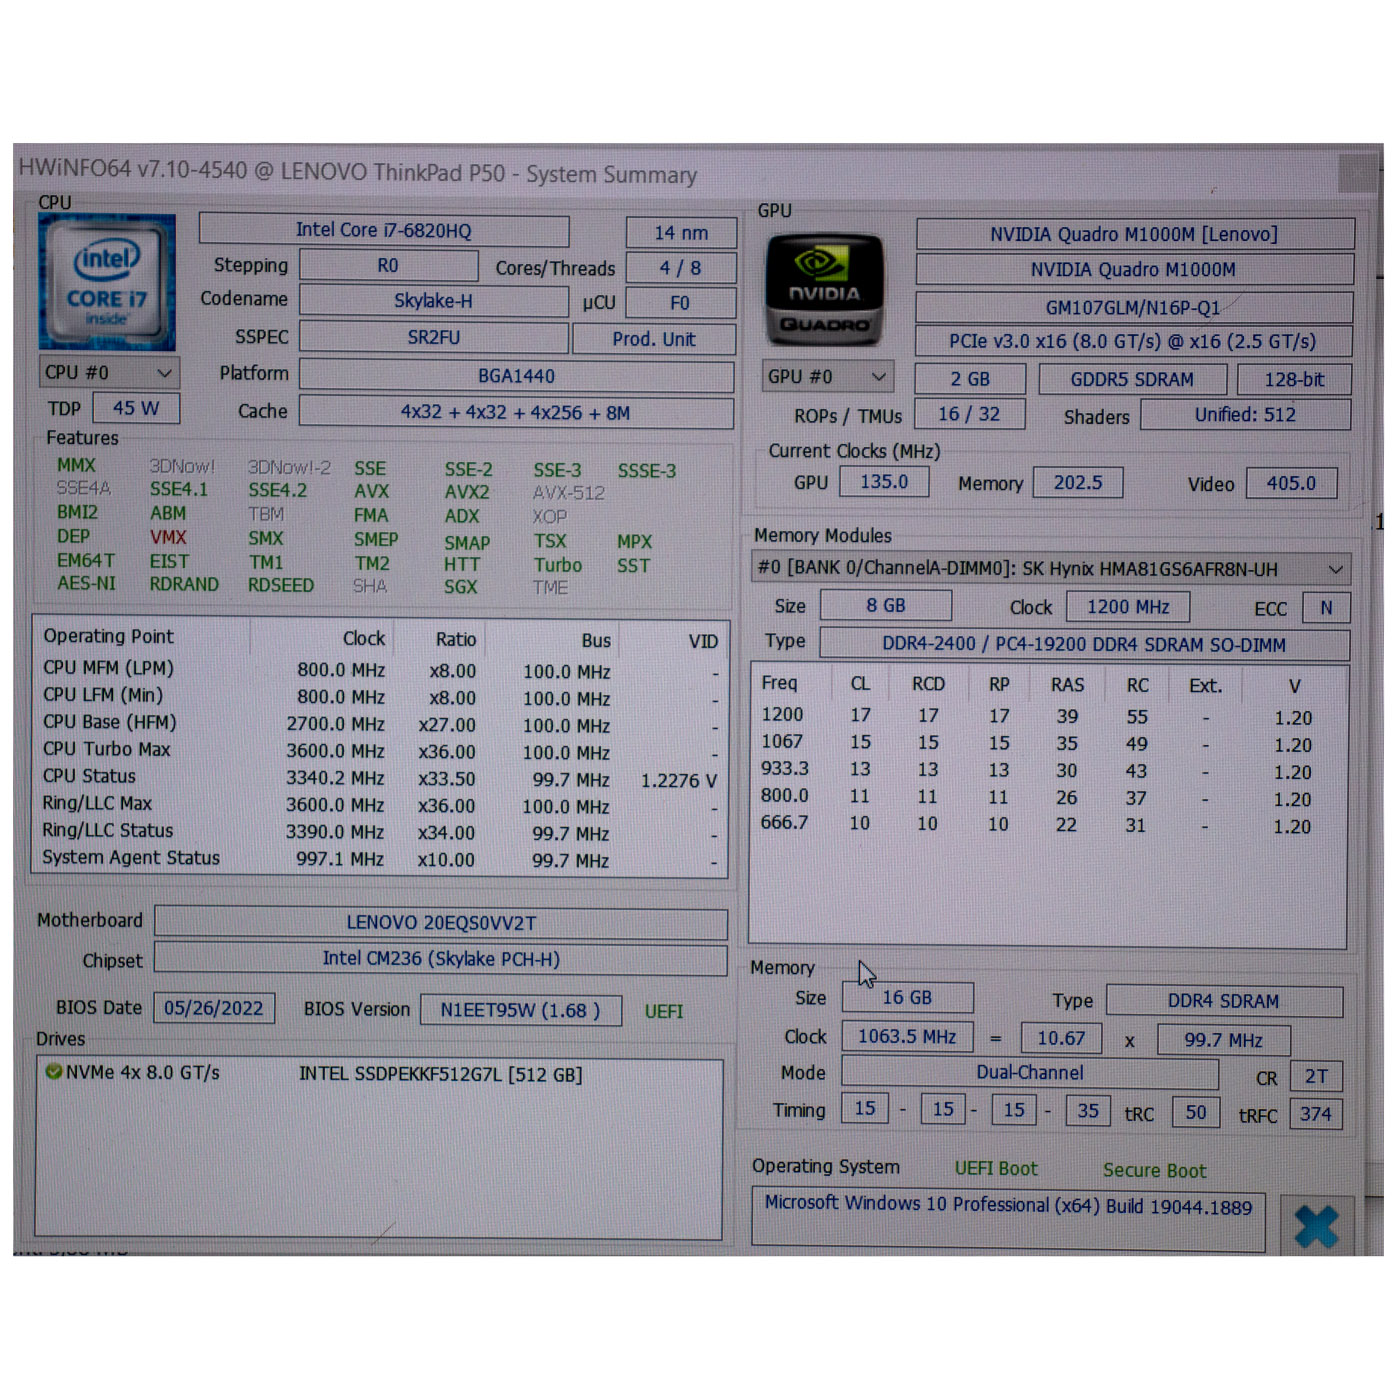Click the UEFI label beside BIOS version
Viewport: 1400px width, 1400px height.
click(664, 1011)
